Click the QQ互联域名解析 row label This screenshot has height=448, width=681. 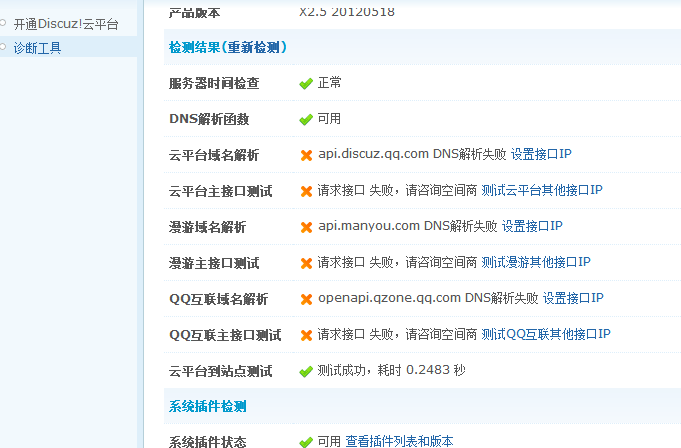pyautogui.click(x=218, y=299)
